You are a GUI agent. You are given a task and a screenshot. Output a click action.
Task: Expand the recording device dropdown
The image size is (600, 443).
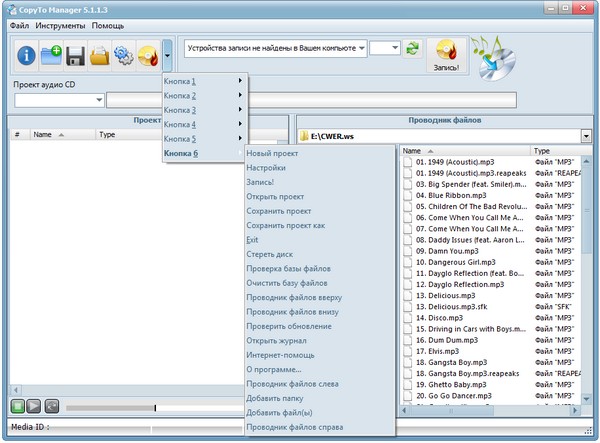pos(360,49)
